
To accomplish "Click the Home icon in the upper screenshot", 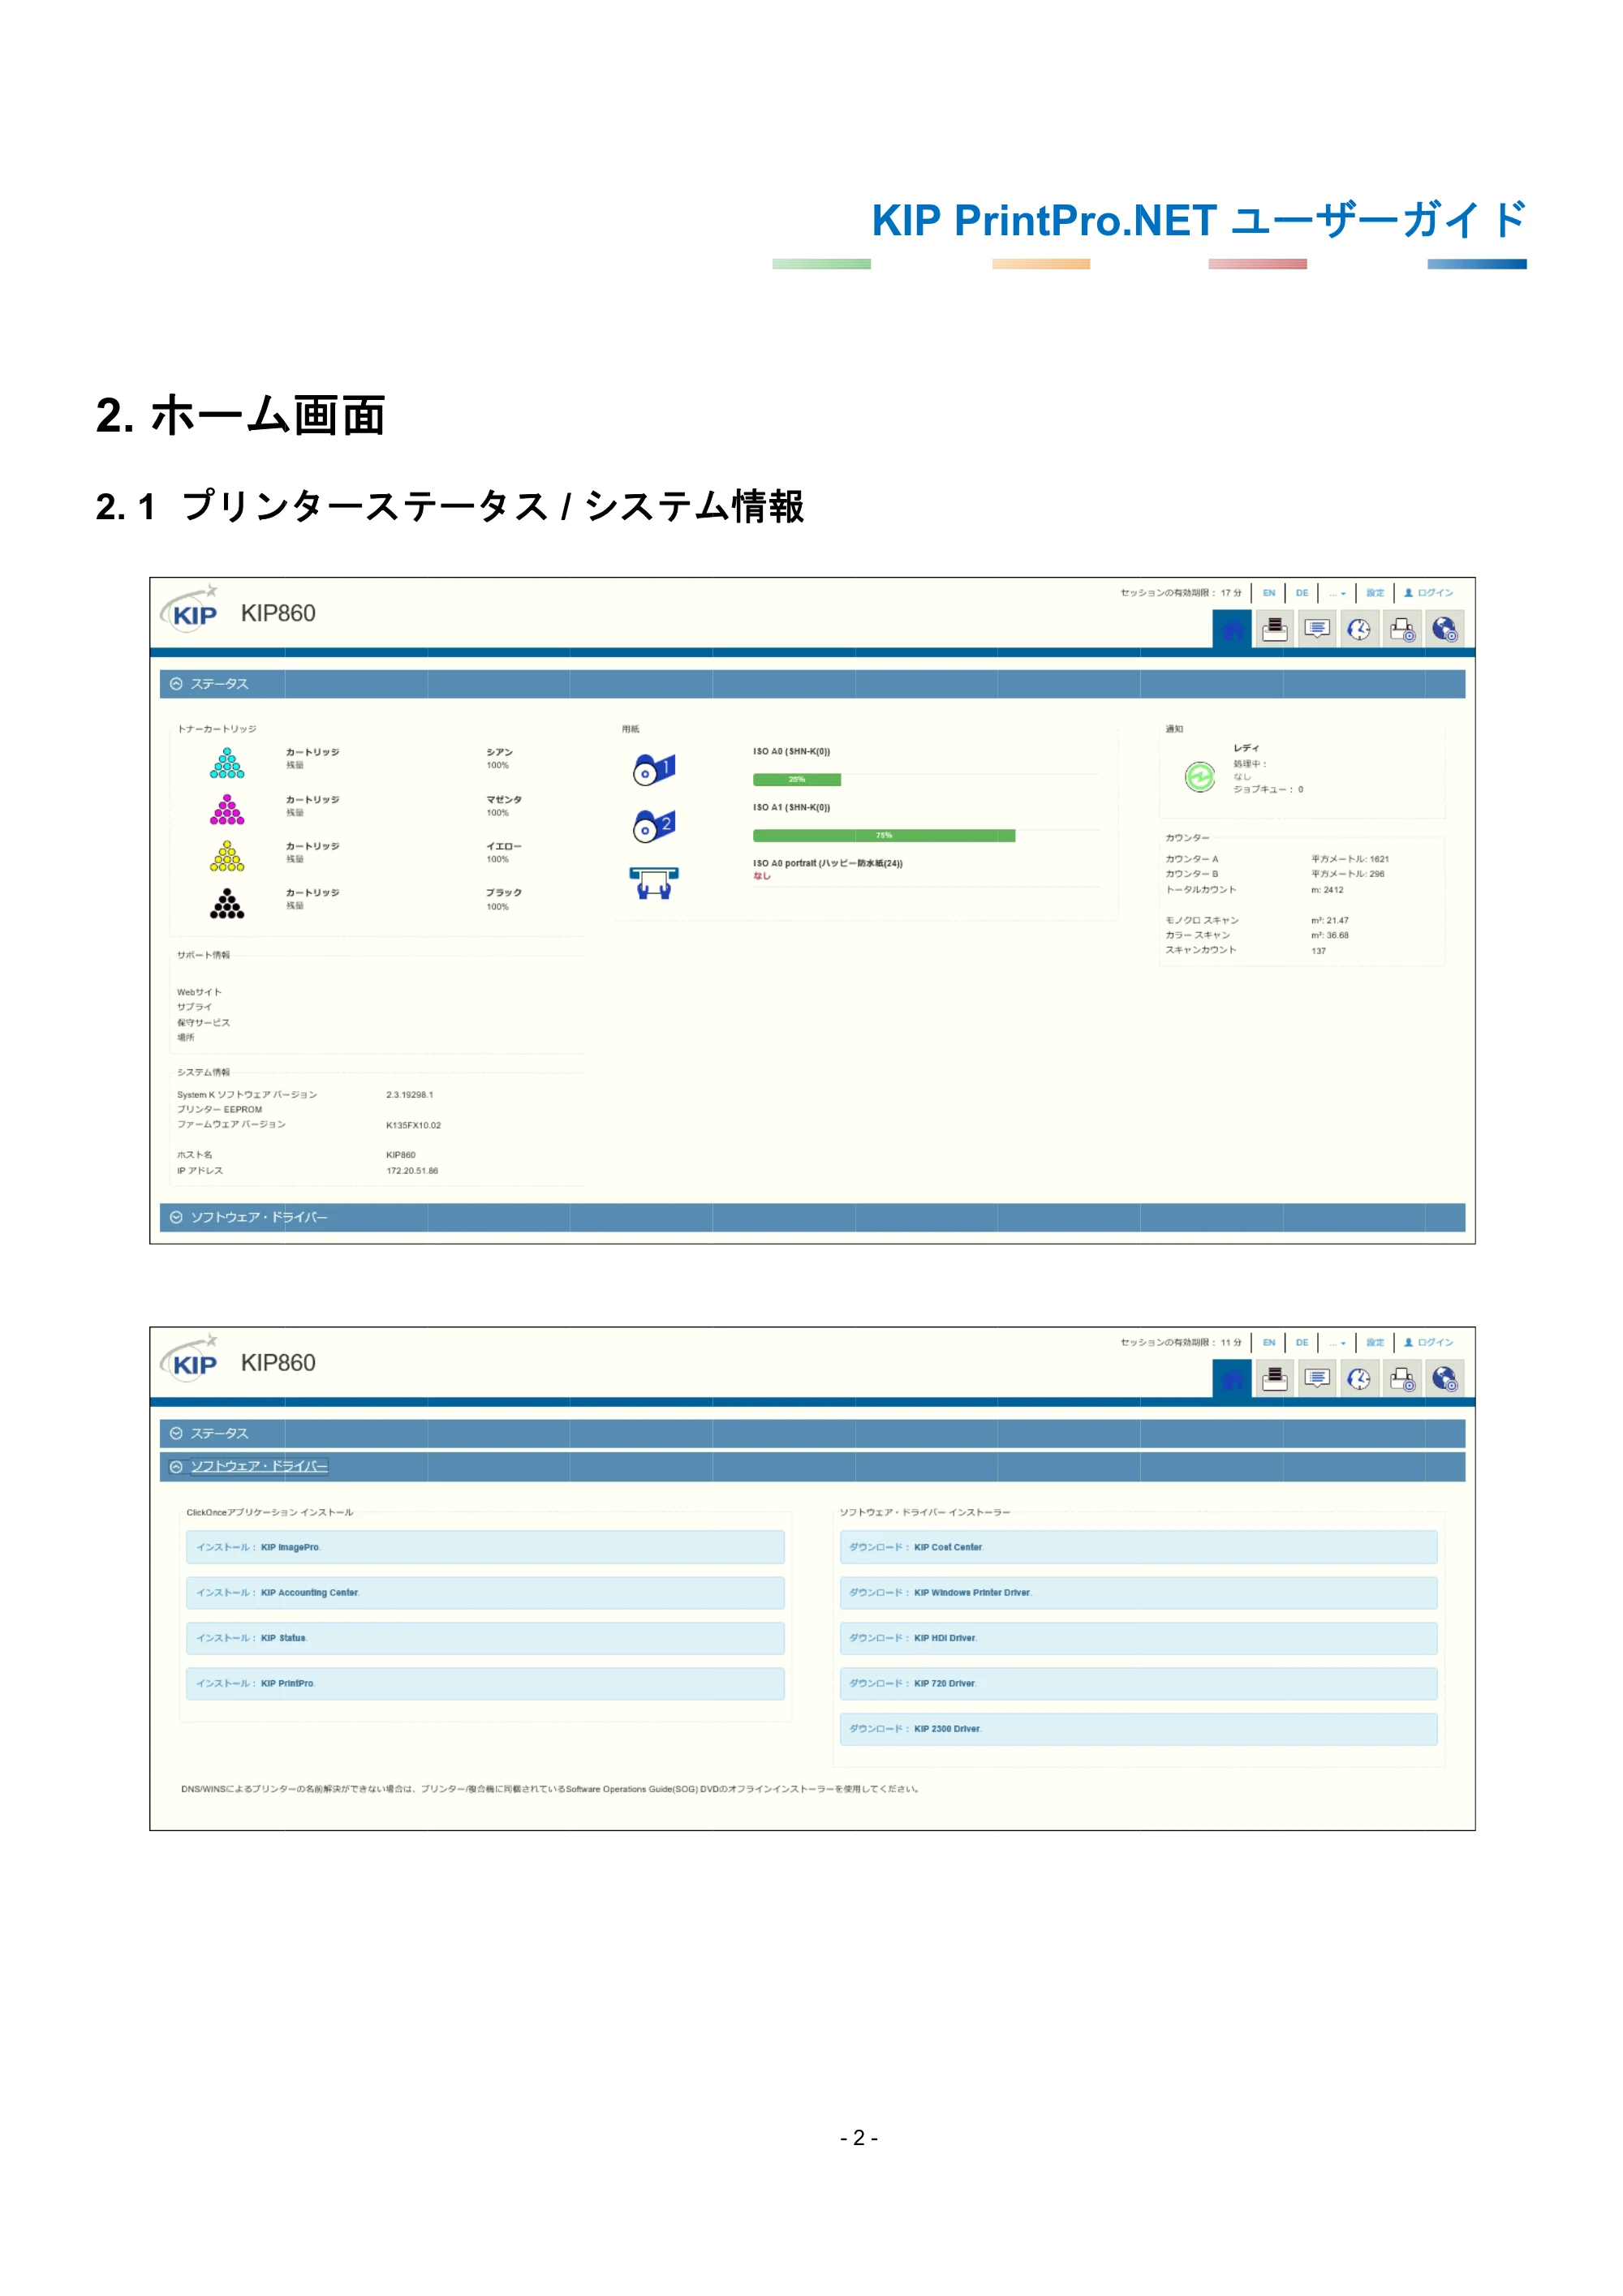I will [x=1232, y=629].
